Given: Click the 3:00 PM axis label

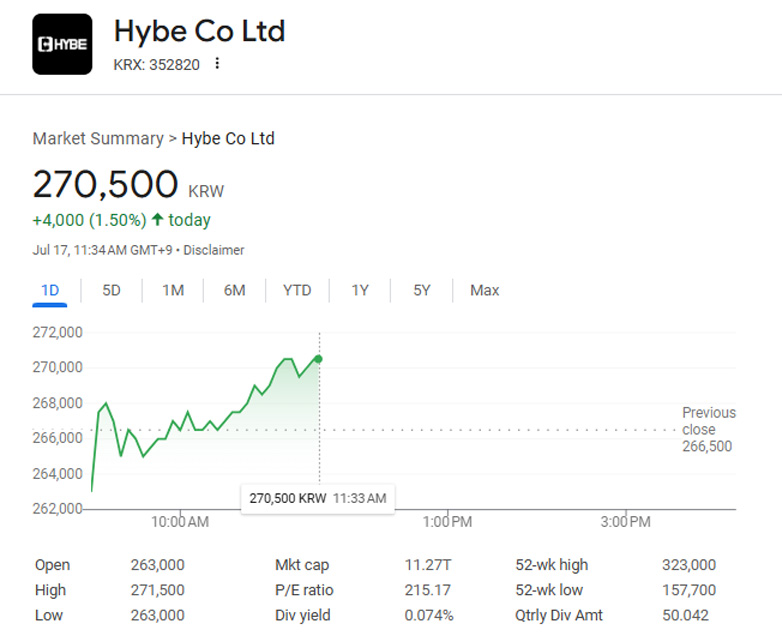Looking at the screenshot, I should pos(625,522).
